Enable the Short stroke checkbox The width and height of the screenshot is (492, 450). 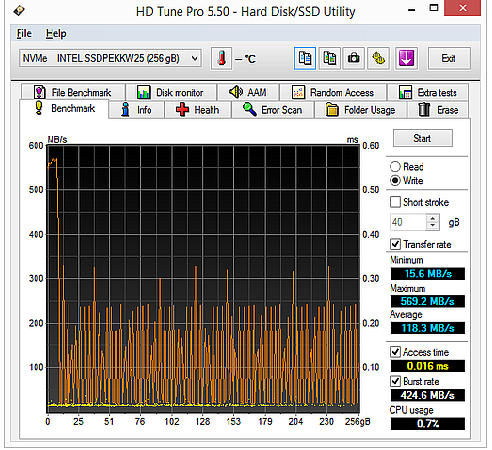click(395, 202)
